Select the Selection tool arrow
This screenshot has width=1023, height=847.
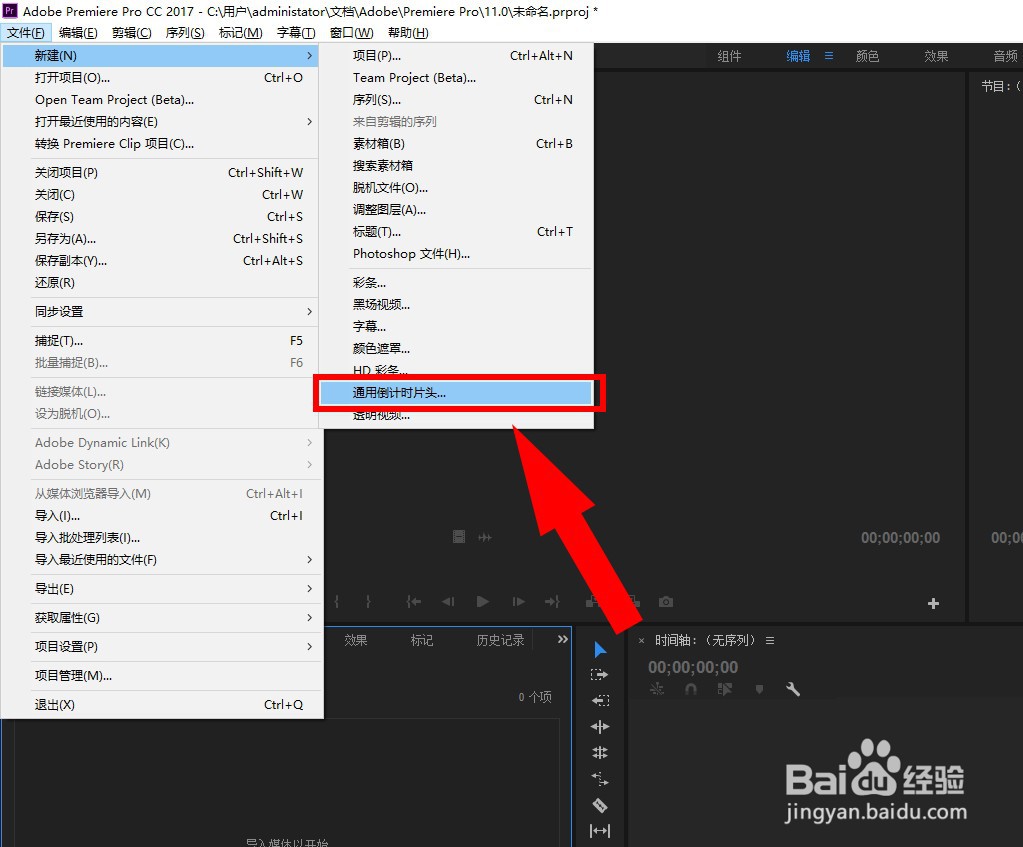click(x=600, y=649)
